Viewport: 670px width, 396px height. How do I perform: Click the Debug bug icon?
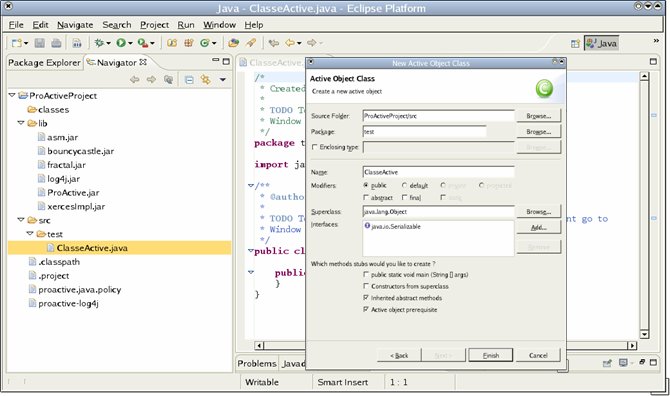pyautogui.click(x=99, y=43)
